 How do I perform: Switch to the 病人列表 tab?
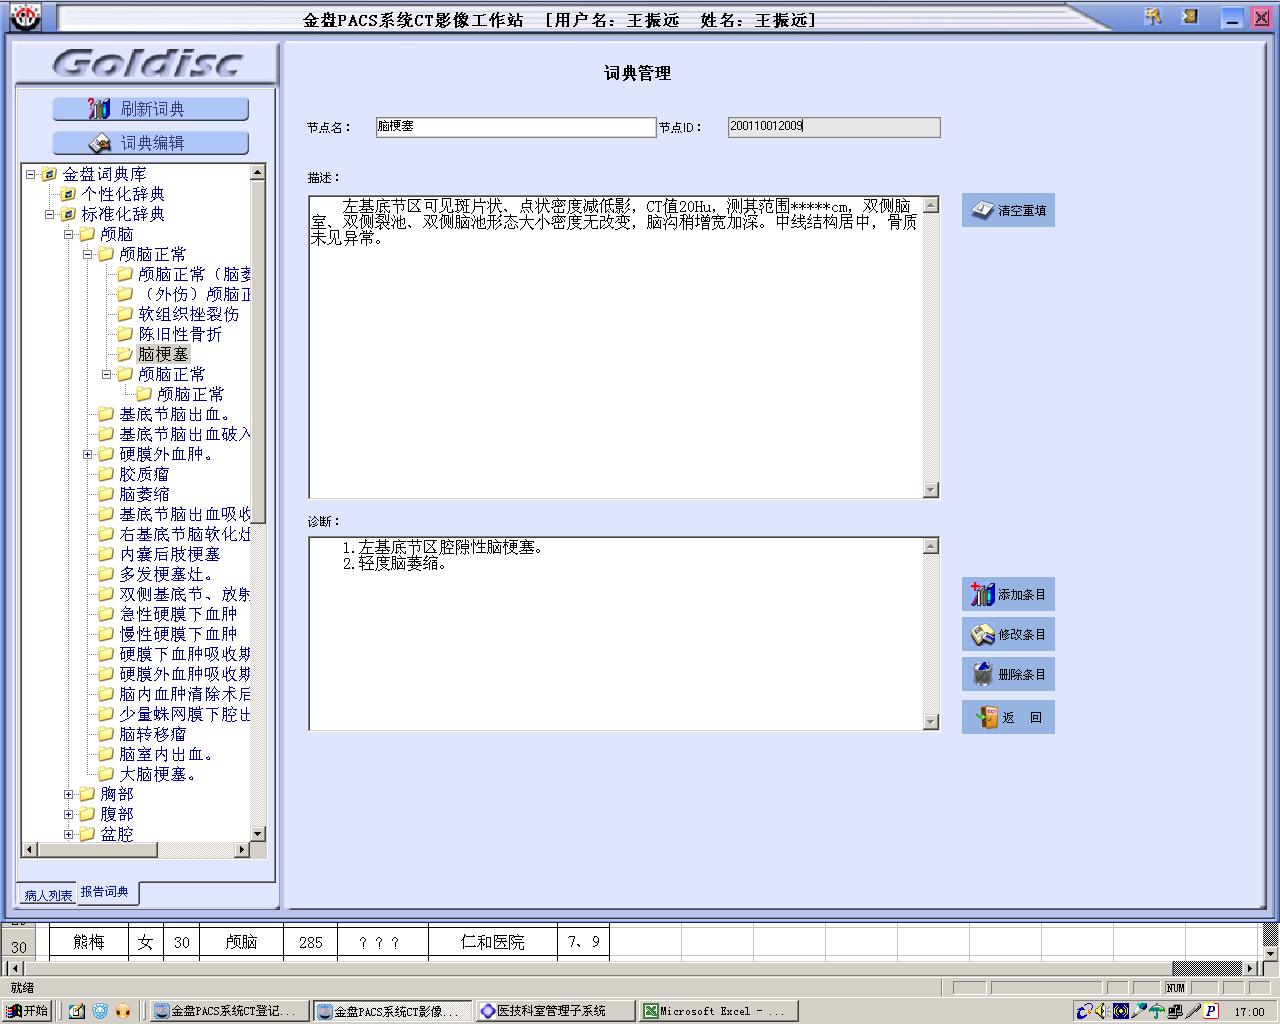click(45, 894)
